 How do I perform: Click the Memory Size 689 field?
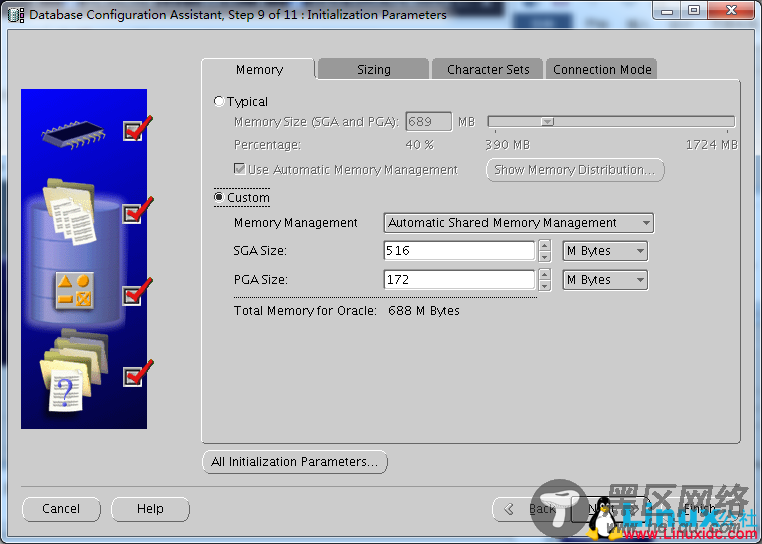[428, 122]
